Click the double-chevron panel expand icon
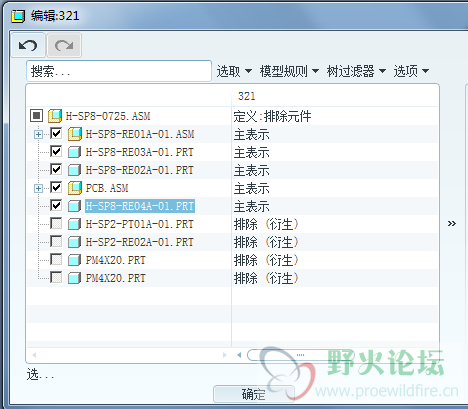Screen dimensions: 468x409 [x=452, y=223]
